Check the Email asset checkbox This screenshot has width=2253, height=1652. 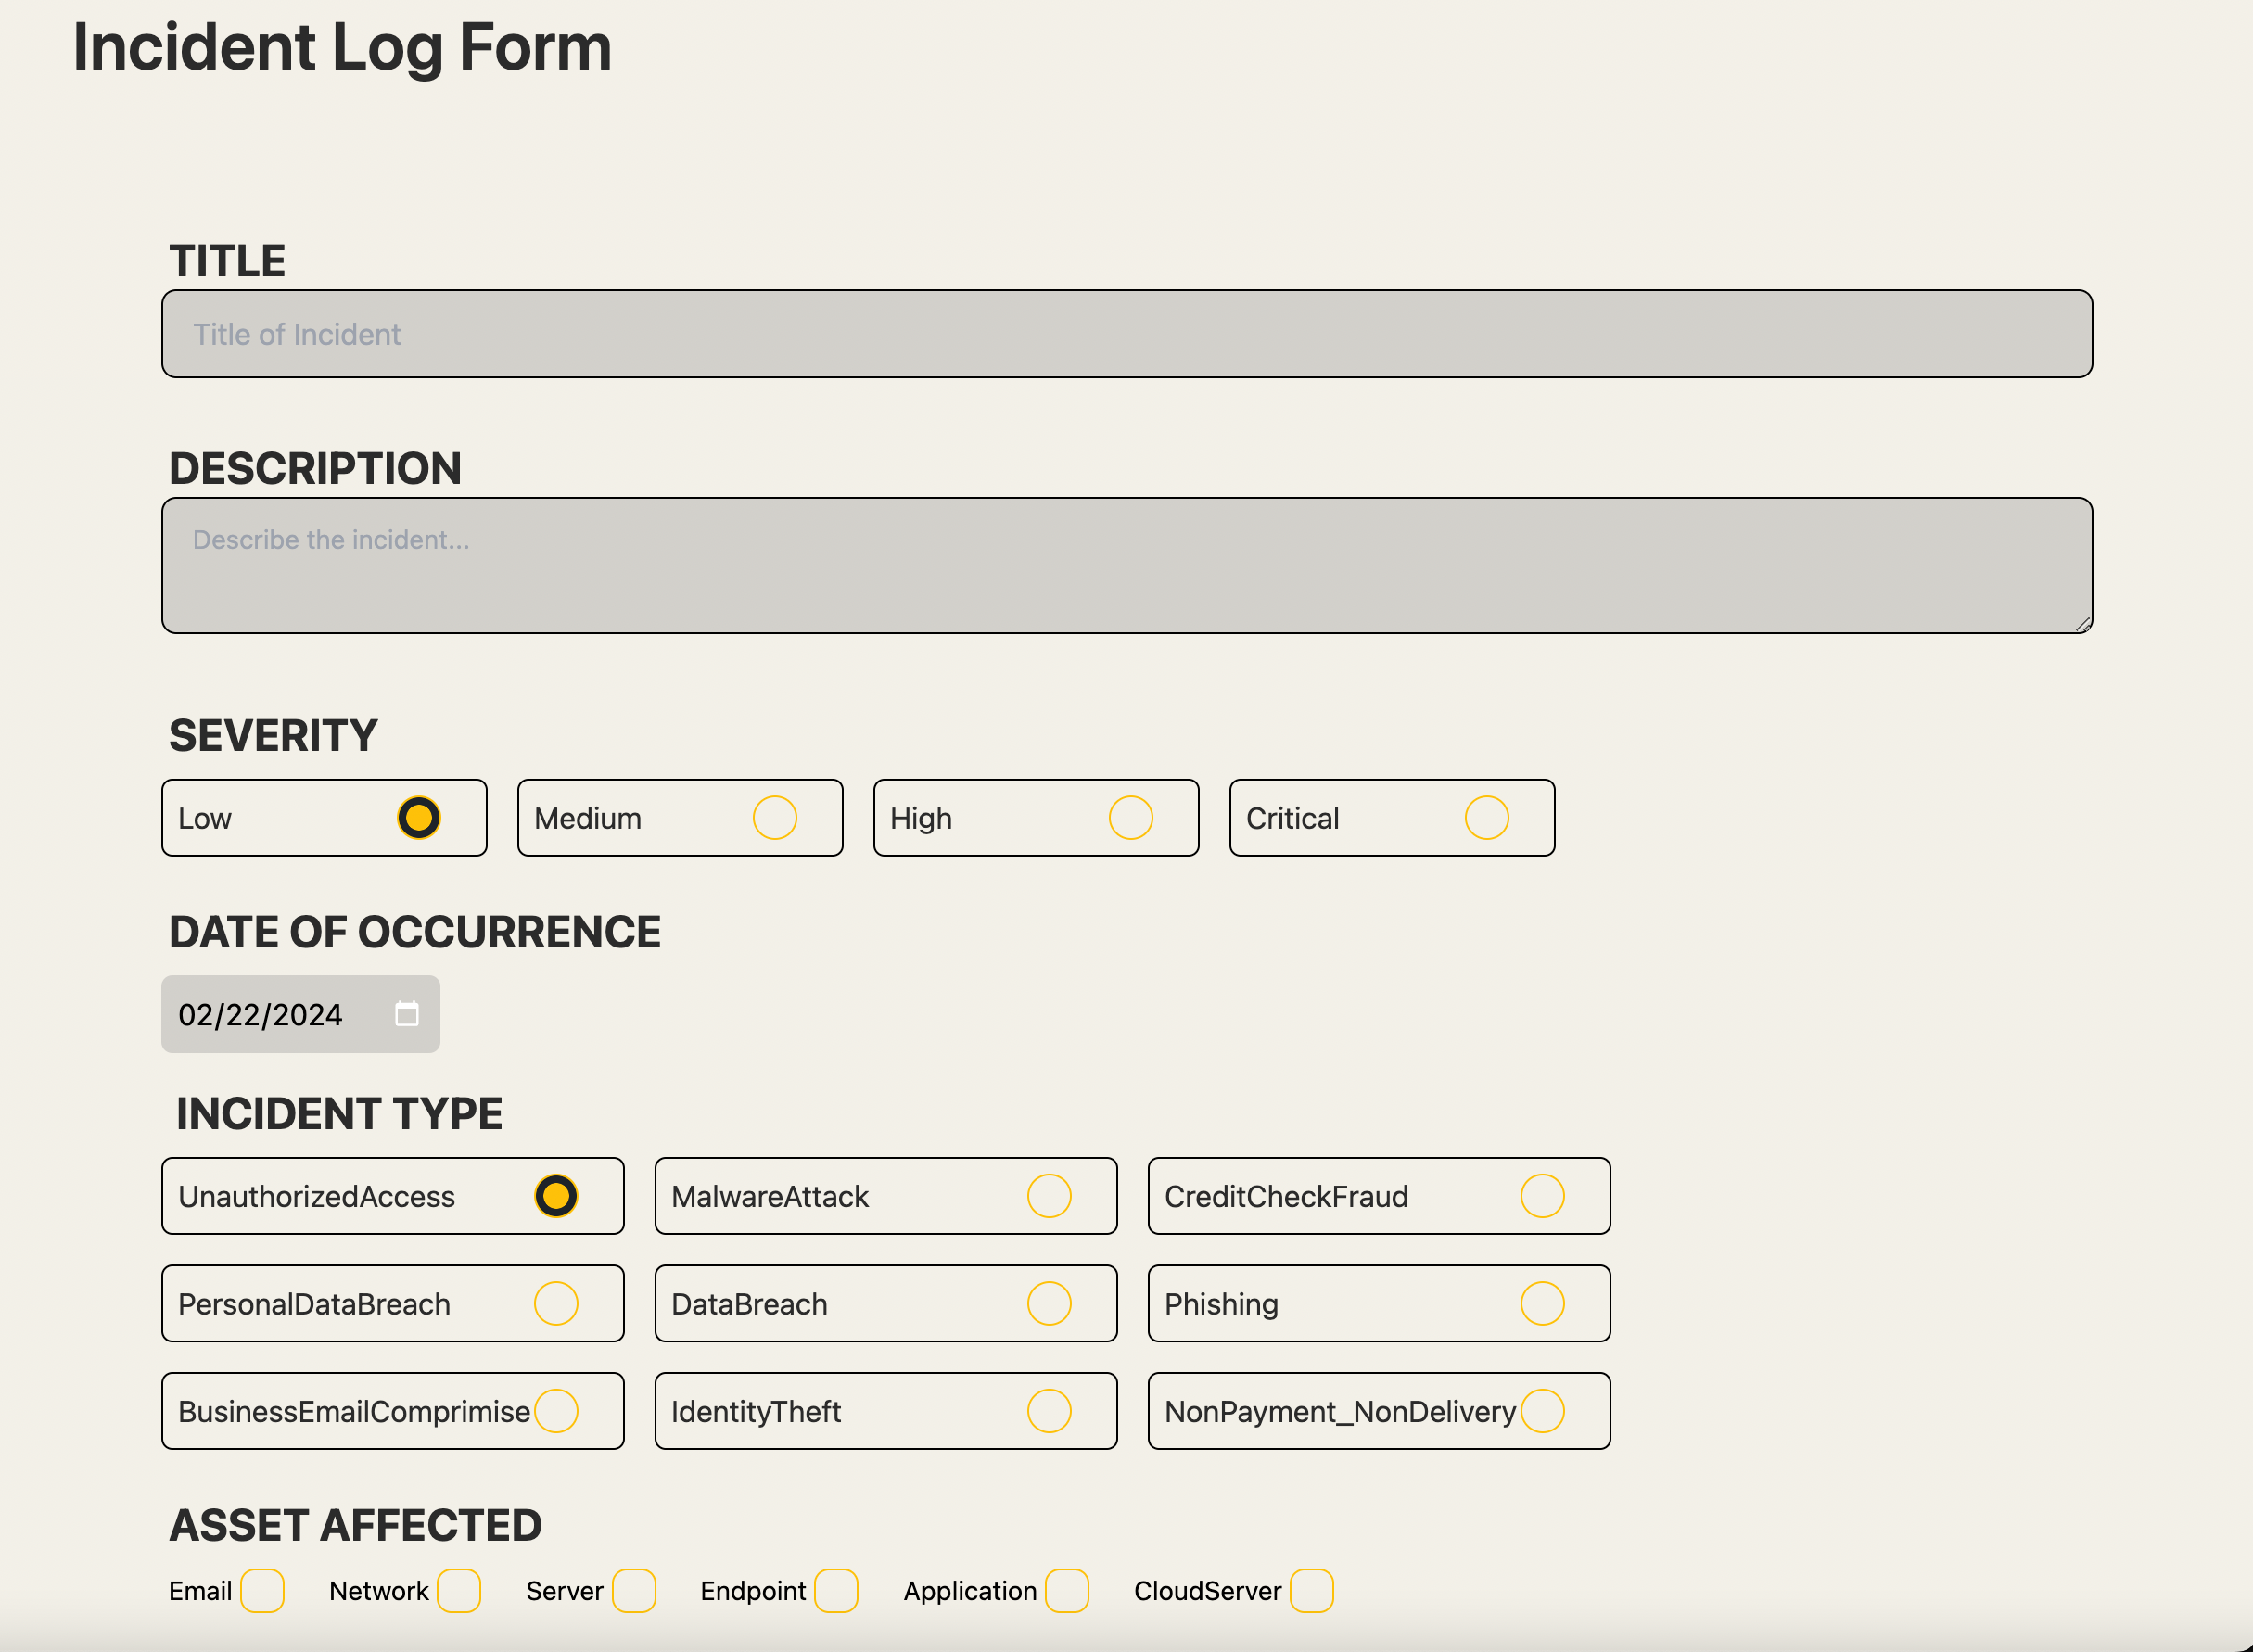pos(262,1591)
